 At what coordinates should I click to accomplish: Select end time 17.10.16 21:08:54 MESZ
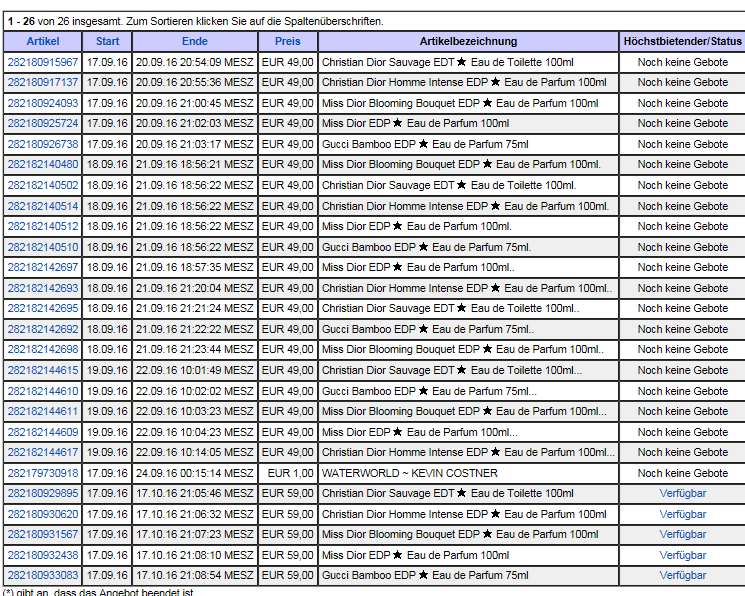[195, 575]
